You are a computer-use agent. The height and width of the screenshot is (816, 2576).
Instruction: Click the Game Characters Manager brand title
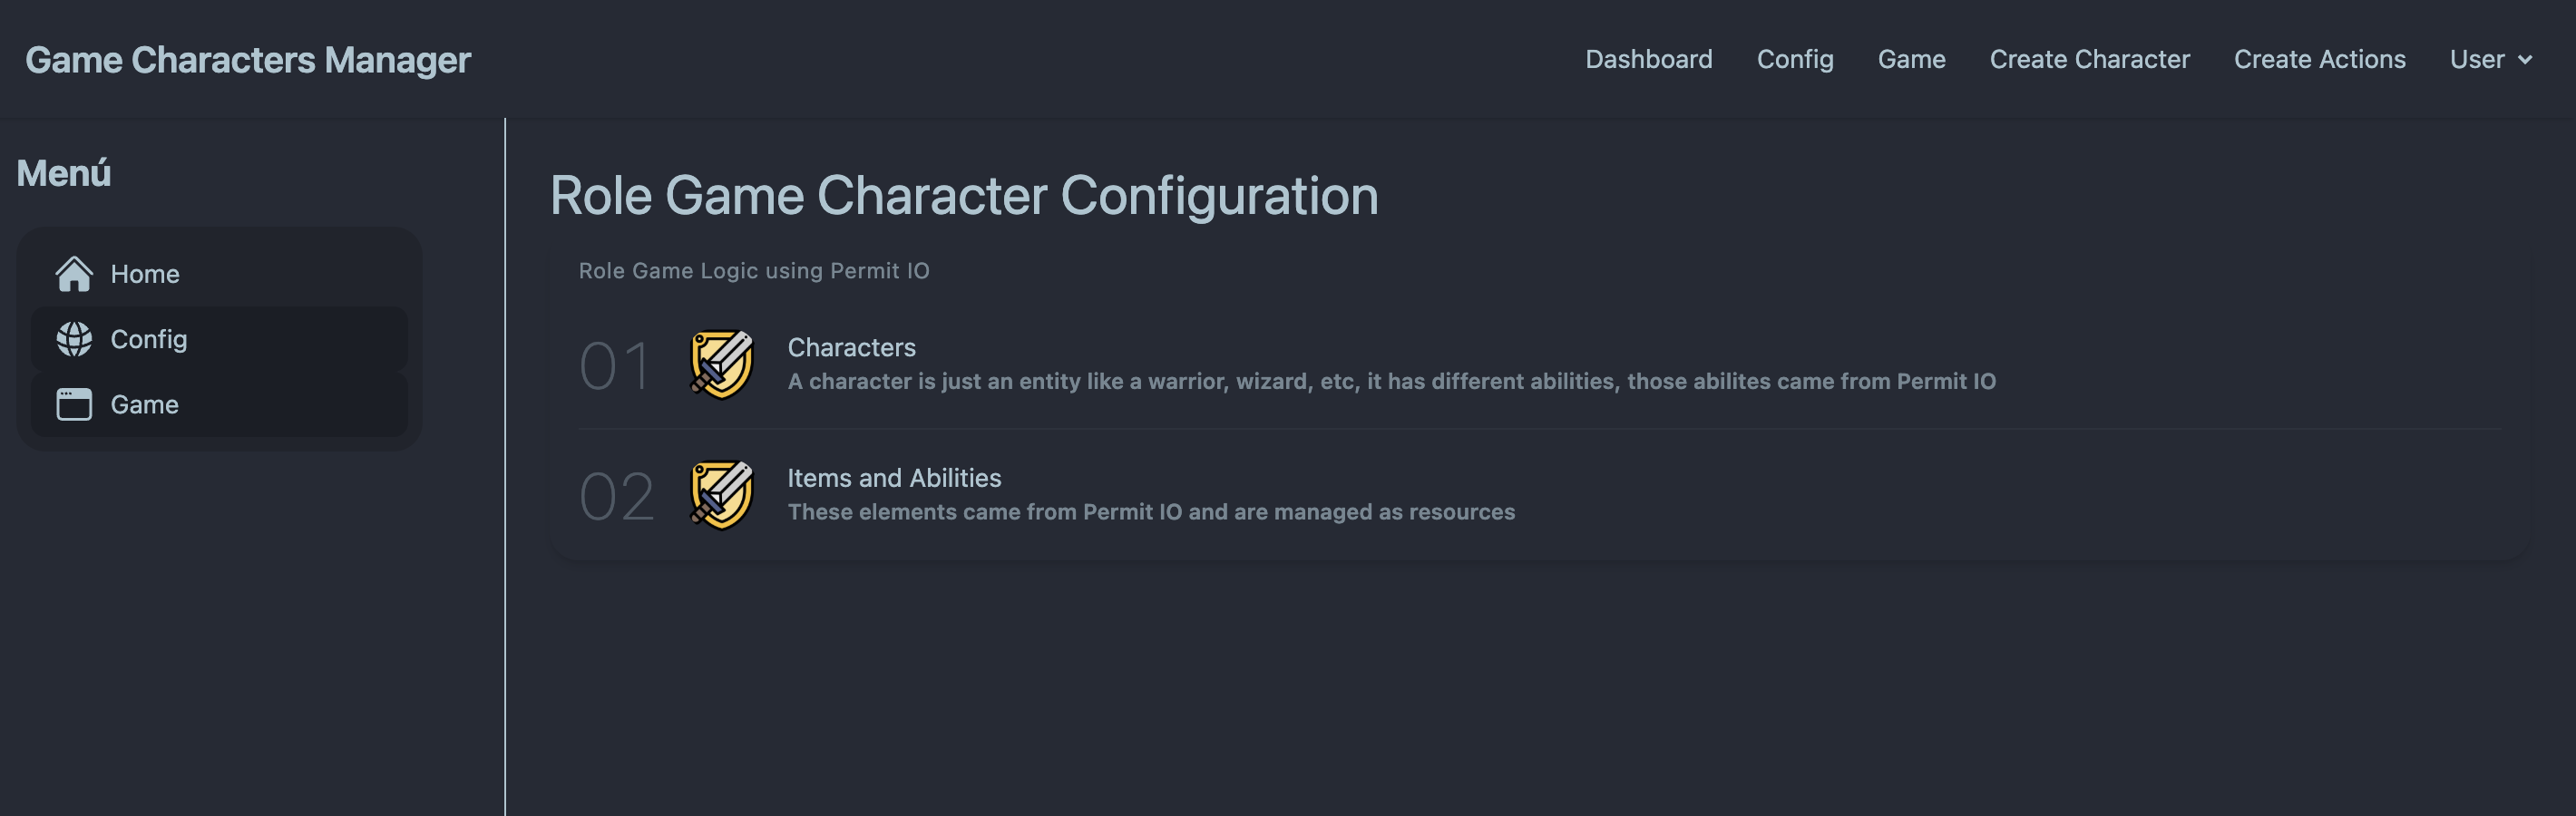pos(248,60)
